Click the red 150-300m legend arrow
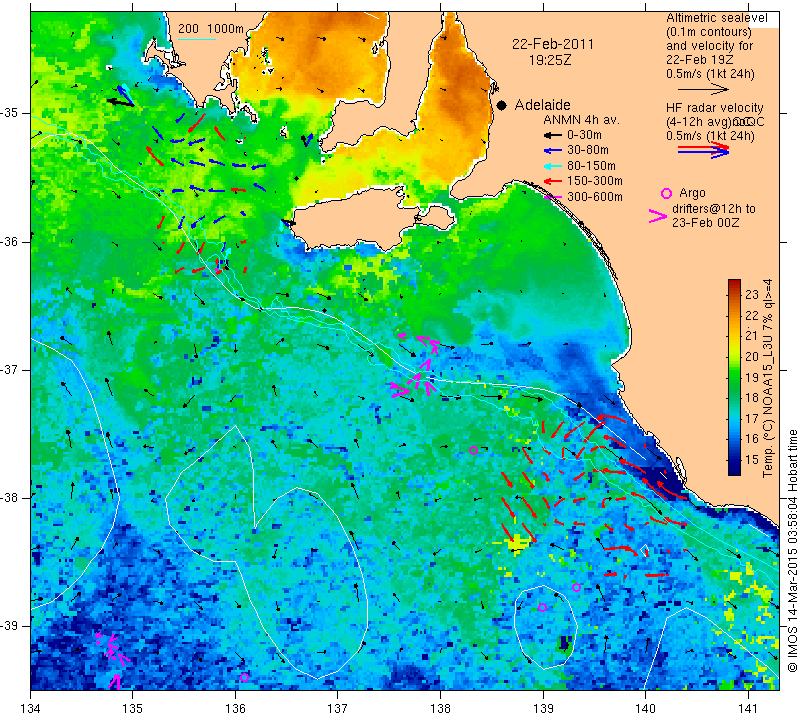Screen dimensions: 800x720 click(552, 181)
